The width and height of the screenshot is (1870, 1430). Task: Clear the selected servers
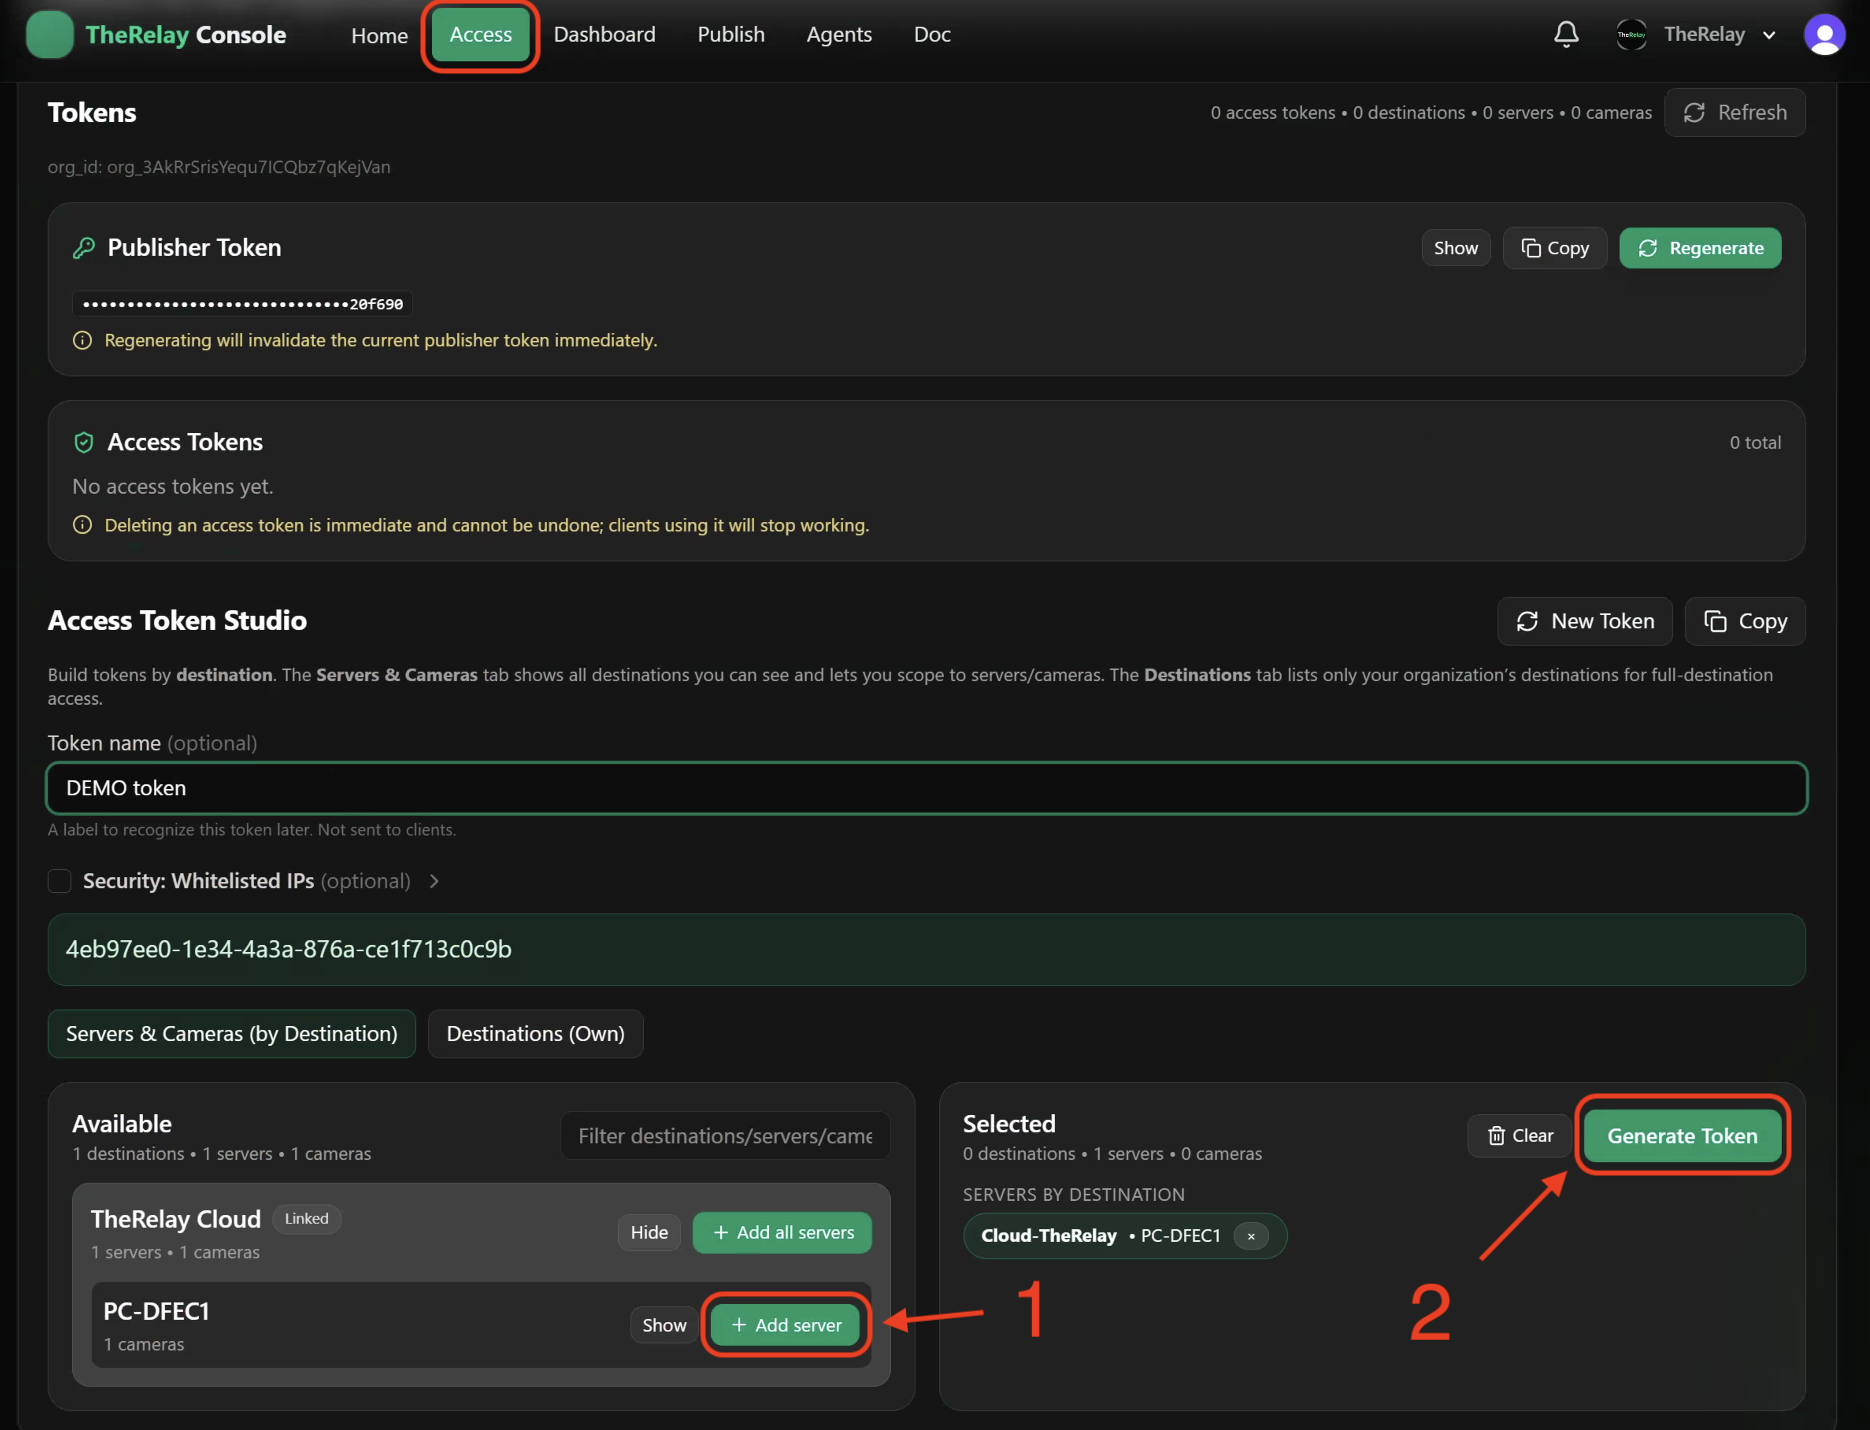(1519, 1136)
